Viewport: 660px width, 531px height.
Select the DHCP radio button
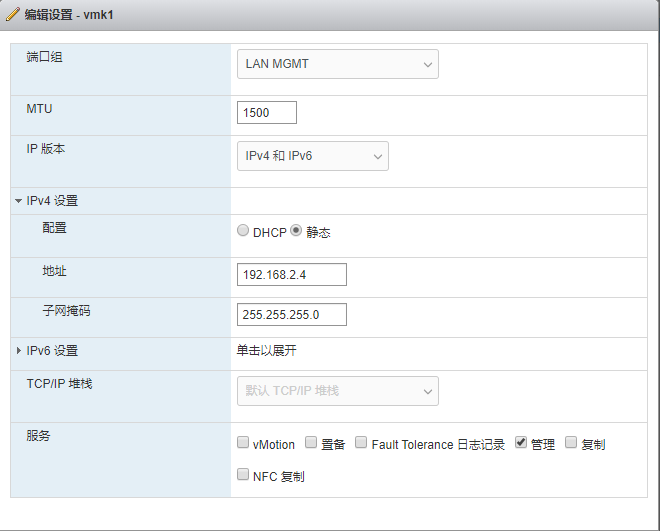pos(243,231)
